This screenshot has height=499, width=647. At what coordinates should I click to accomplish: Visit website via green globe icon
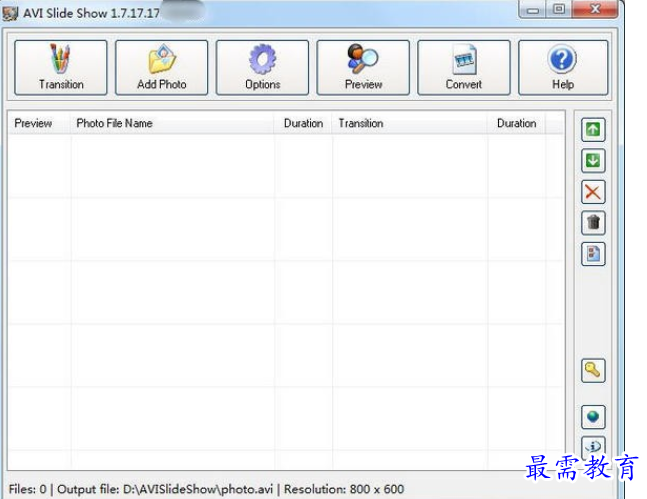[x=593, y=417]
